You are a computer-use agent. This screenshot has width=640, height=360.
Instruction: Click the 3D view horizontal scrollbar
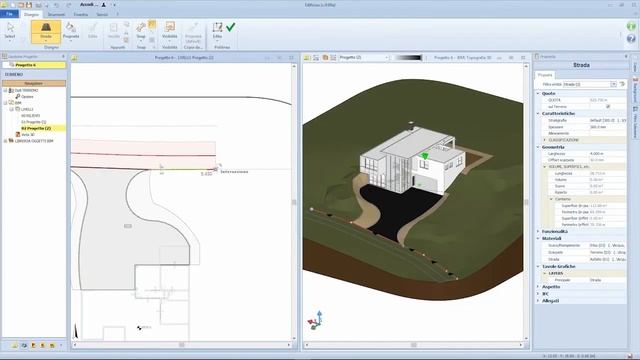click(413, 345)
